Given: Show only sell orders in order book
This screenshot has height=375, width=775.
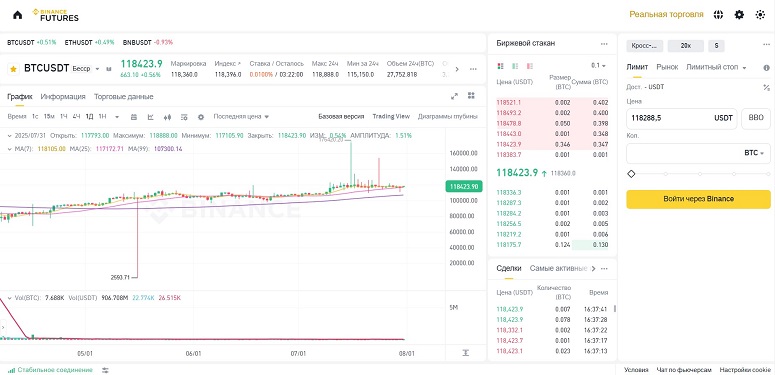Looking at the screenshot, I should [x=530, y=66].
